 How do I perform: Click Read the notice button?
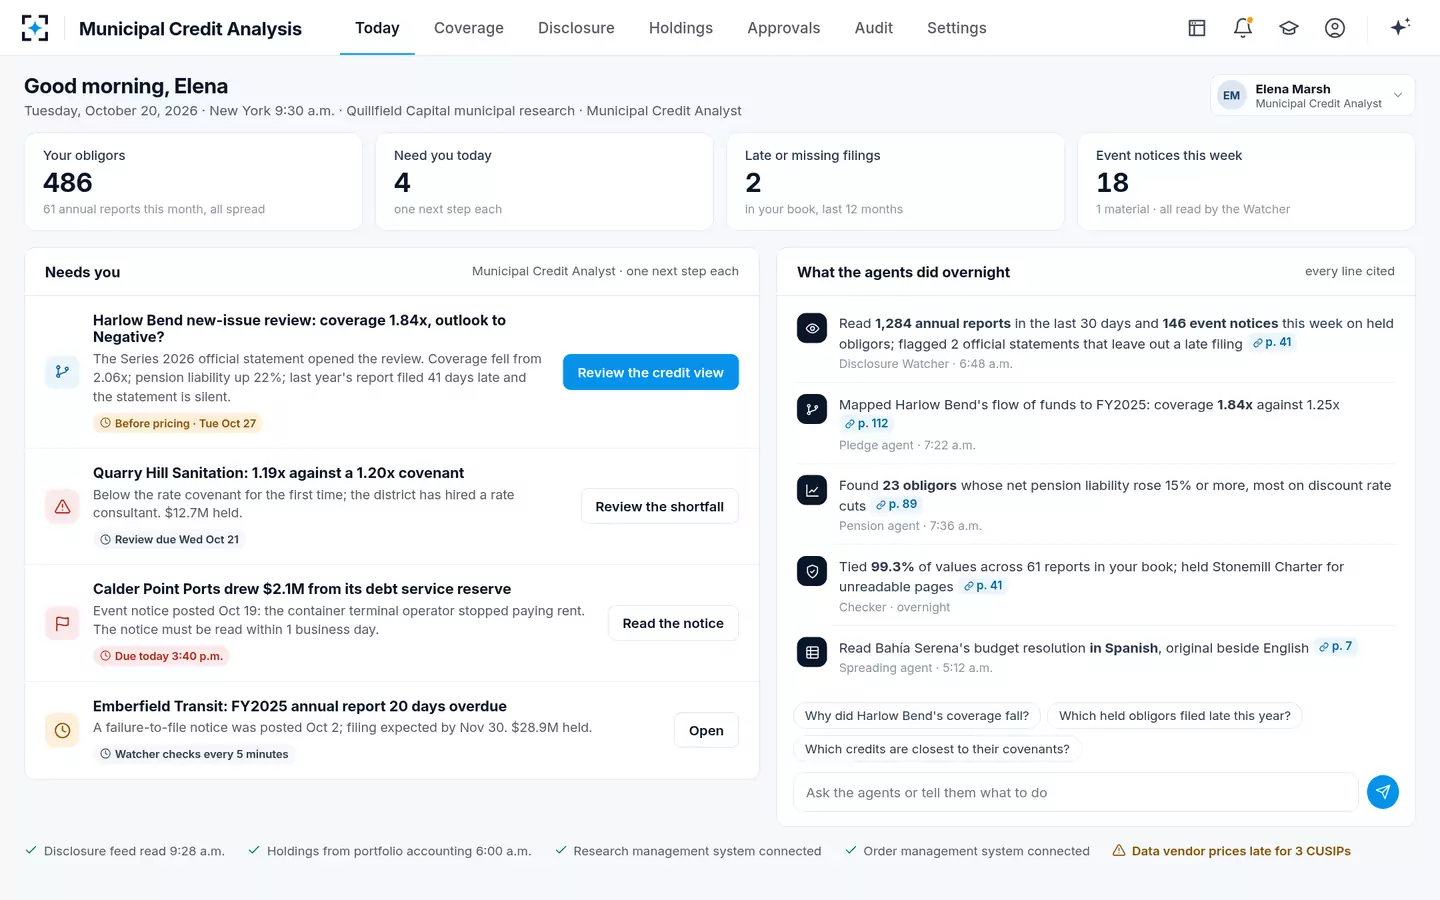[x=673, y=623]
